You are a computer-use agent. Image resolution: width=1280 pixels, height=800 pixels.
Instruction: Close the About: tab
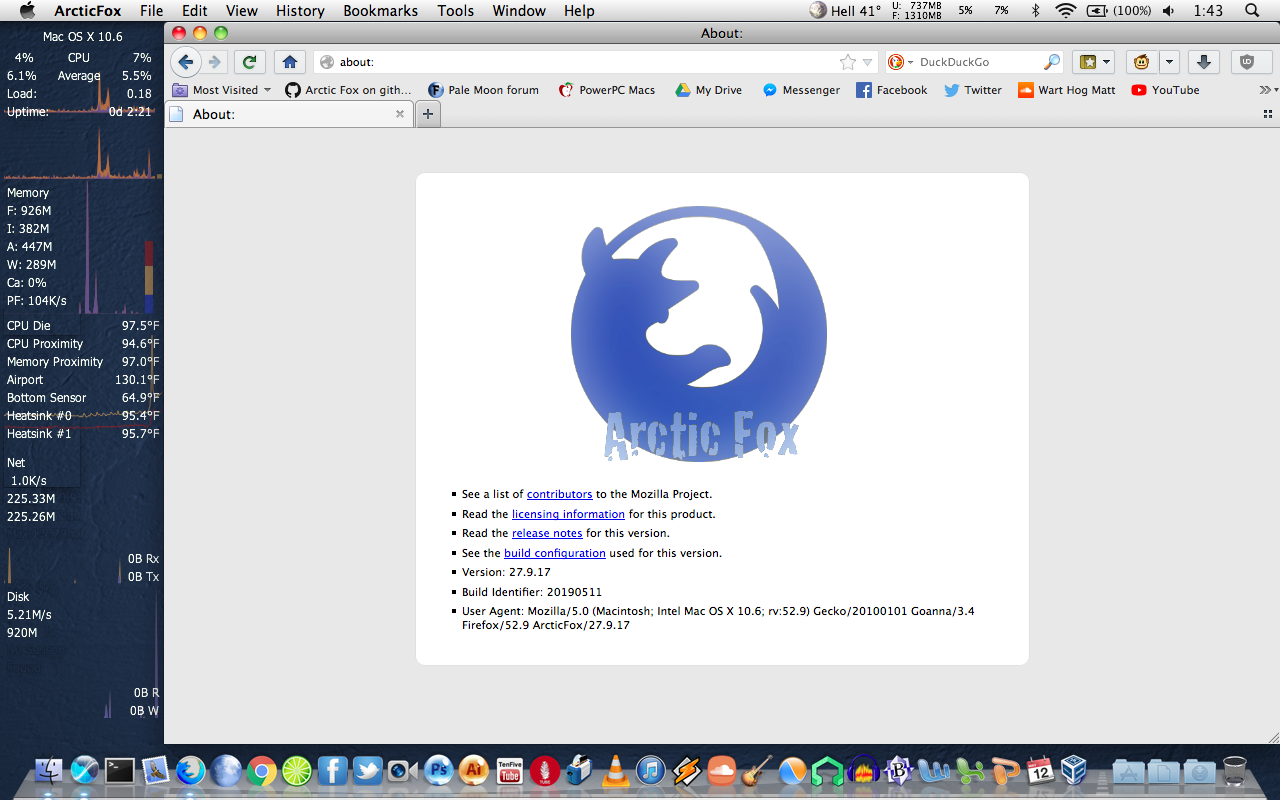pyautogui.click(x=400, y=114)
